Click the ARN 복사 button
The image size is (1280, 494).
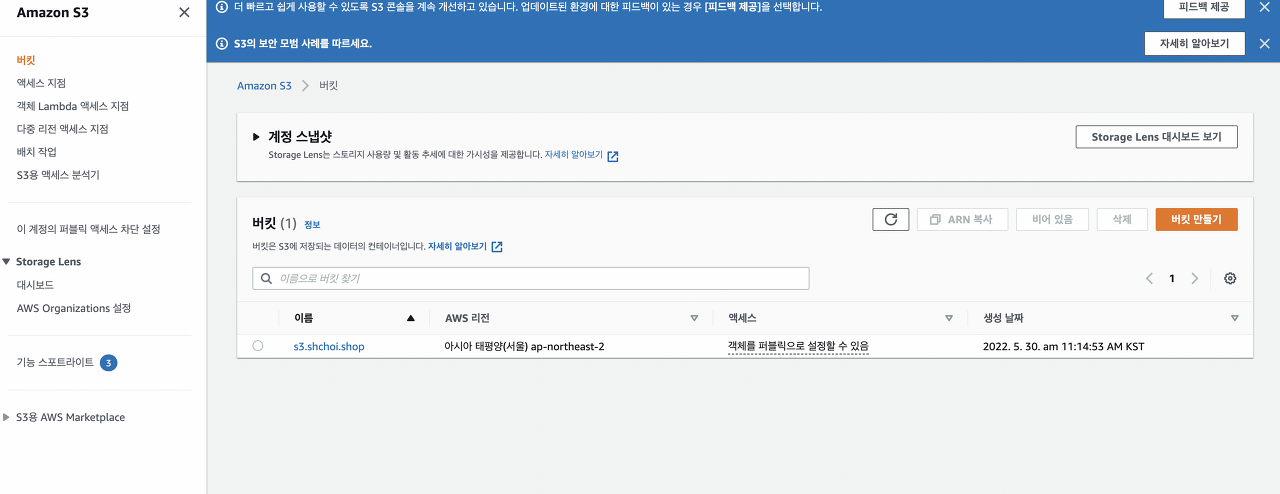tap(961, 219)
